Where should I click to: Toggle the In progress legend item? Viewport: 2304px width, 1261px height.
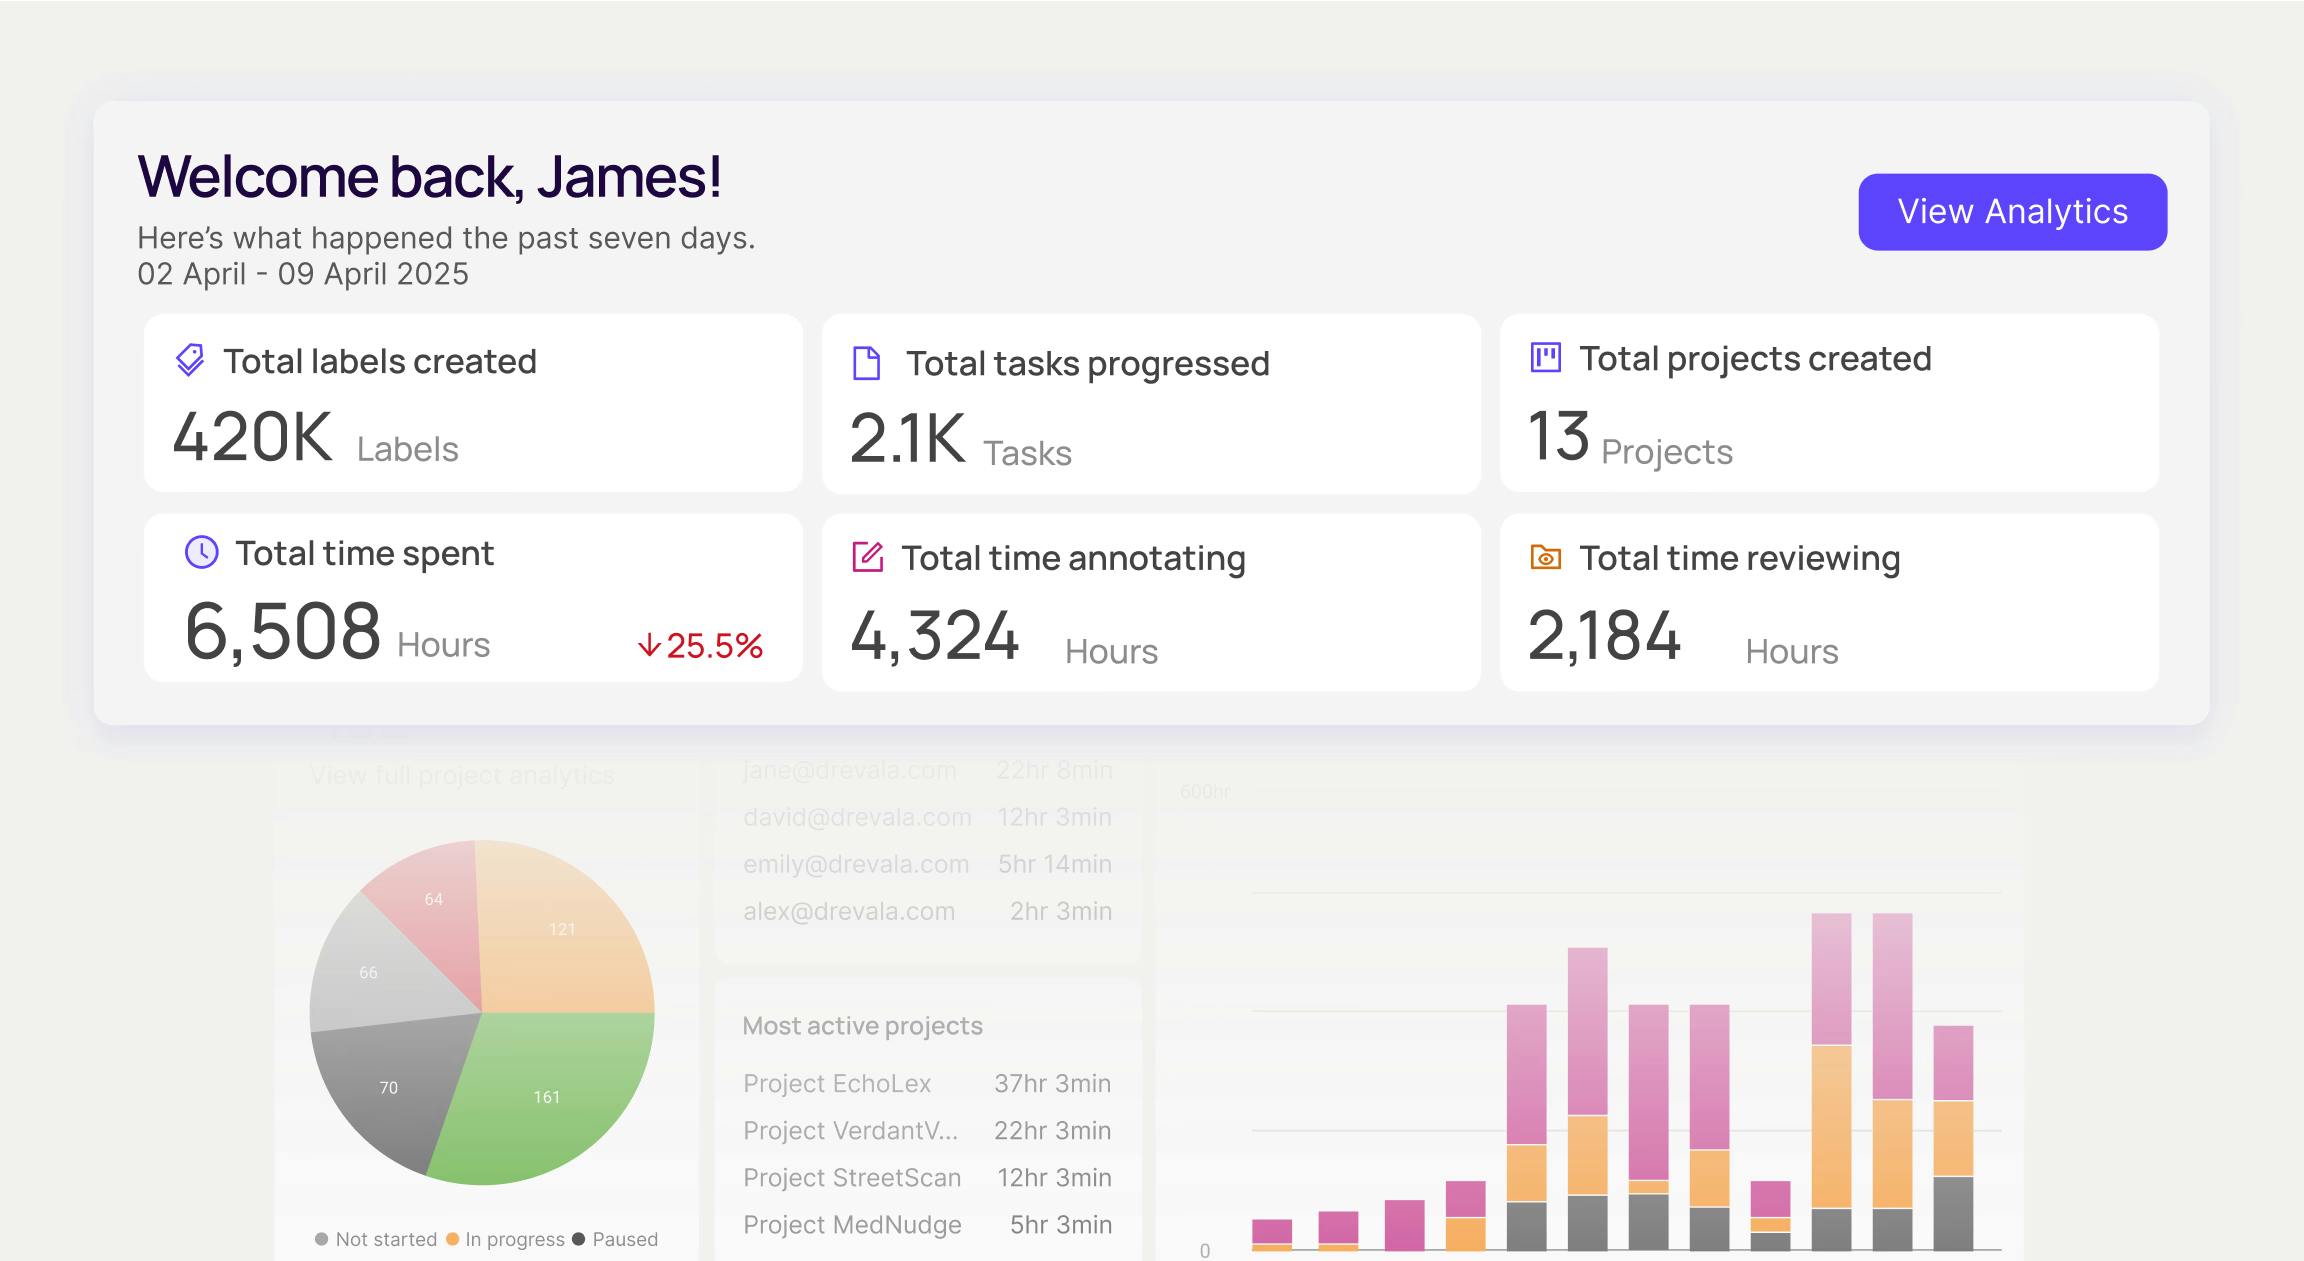coord(510,1239)
